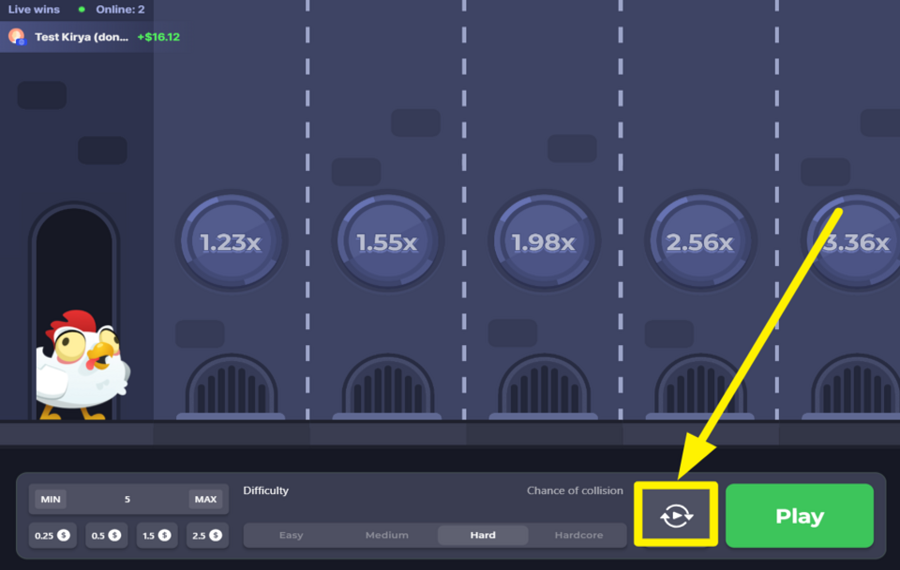Image resolution: width=900 pixels, height=570 pixels.
Task: Click the 2.56x multiplier circle
Action: [699, 242]
